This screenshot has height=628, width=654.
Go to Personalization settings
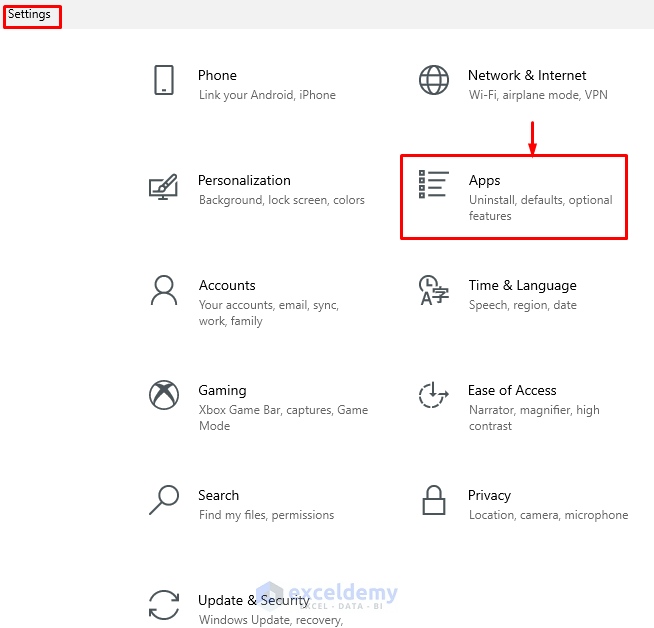244,180
